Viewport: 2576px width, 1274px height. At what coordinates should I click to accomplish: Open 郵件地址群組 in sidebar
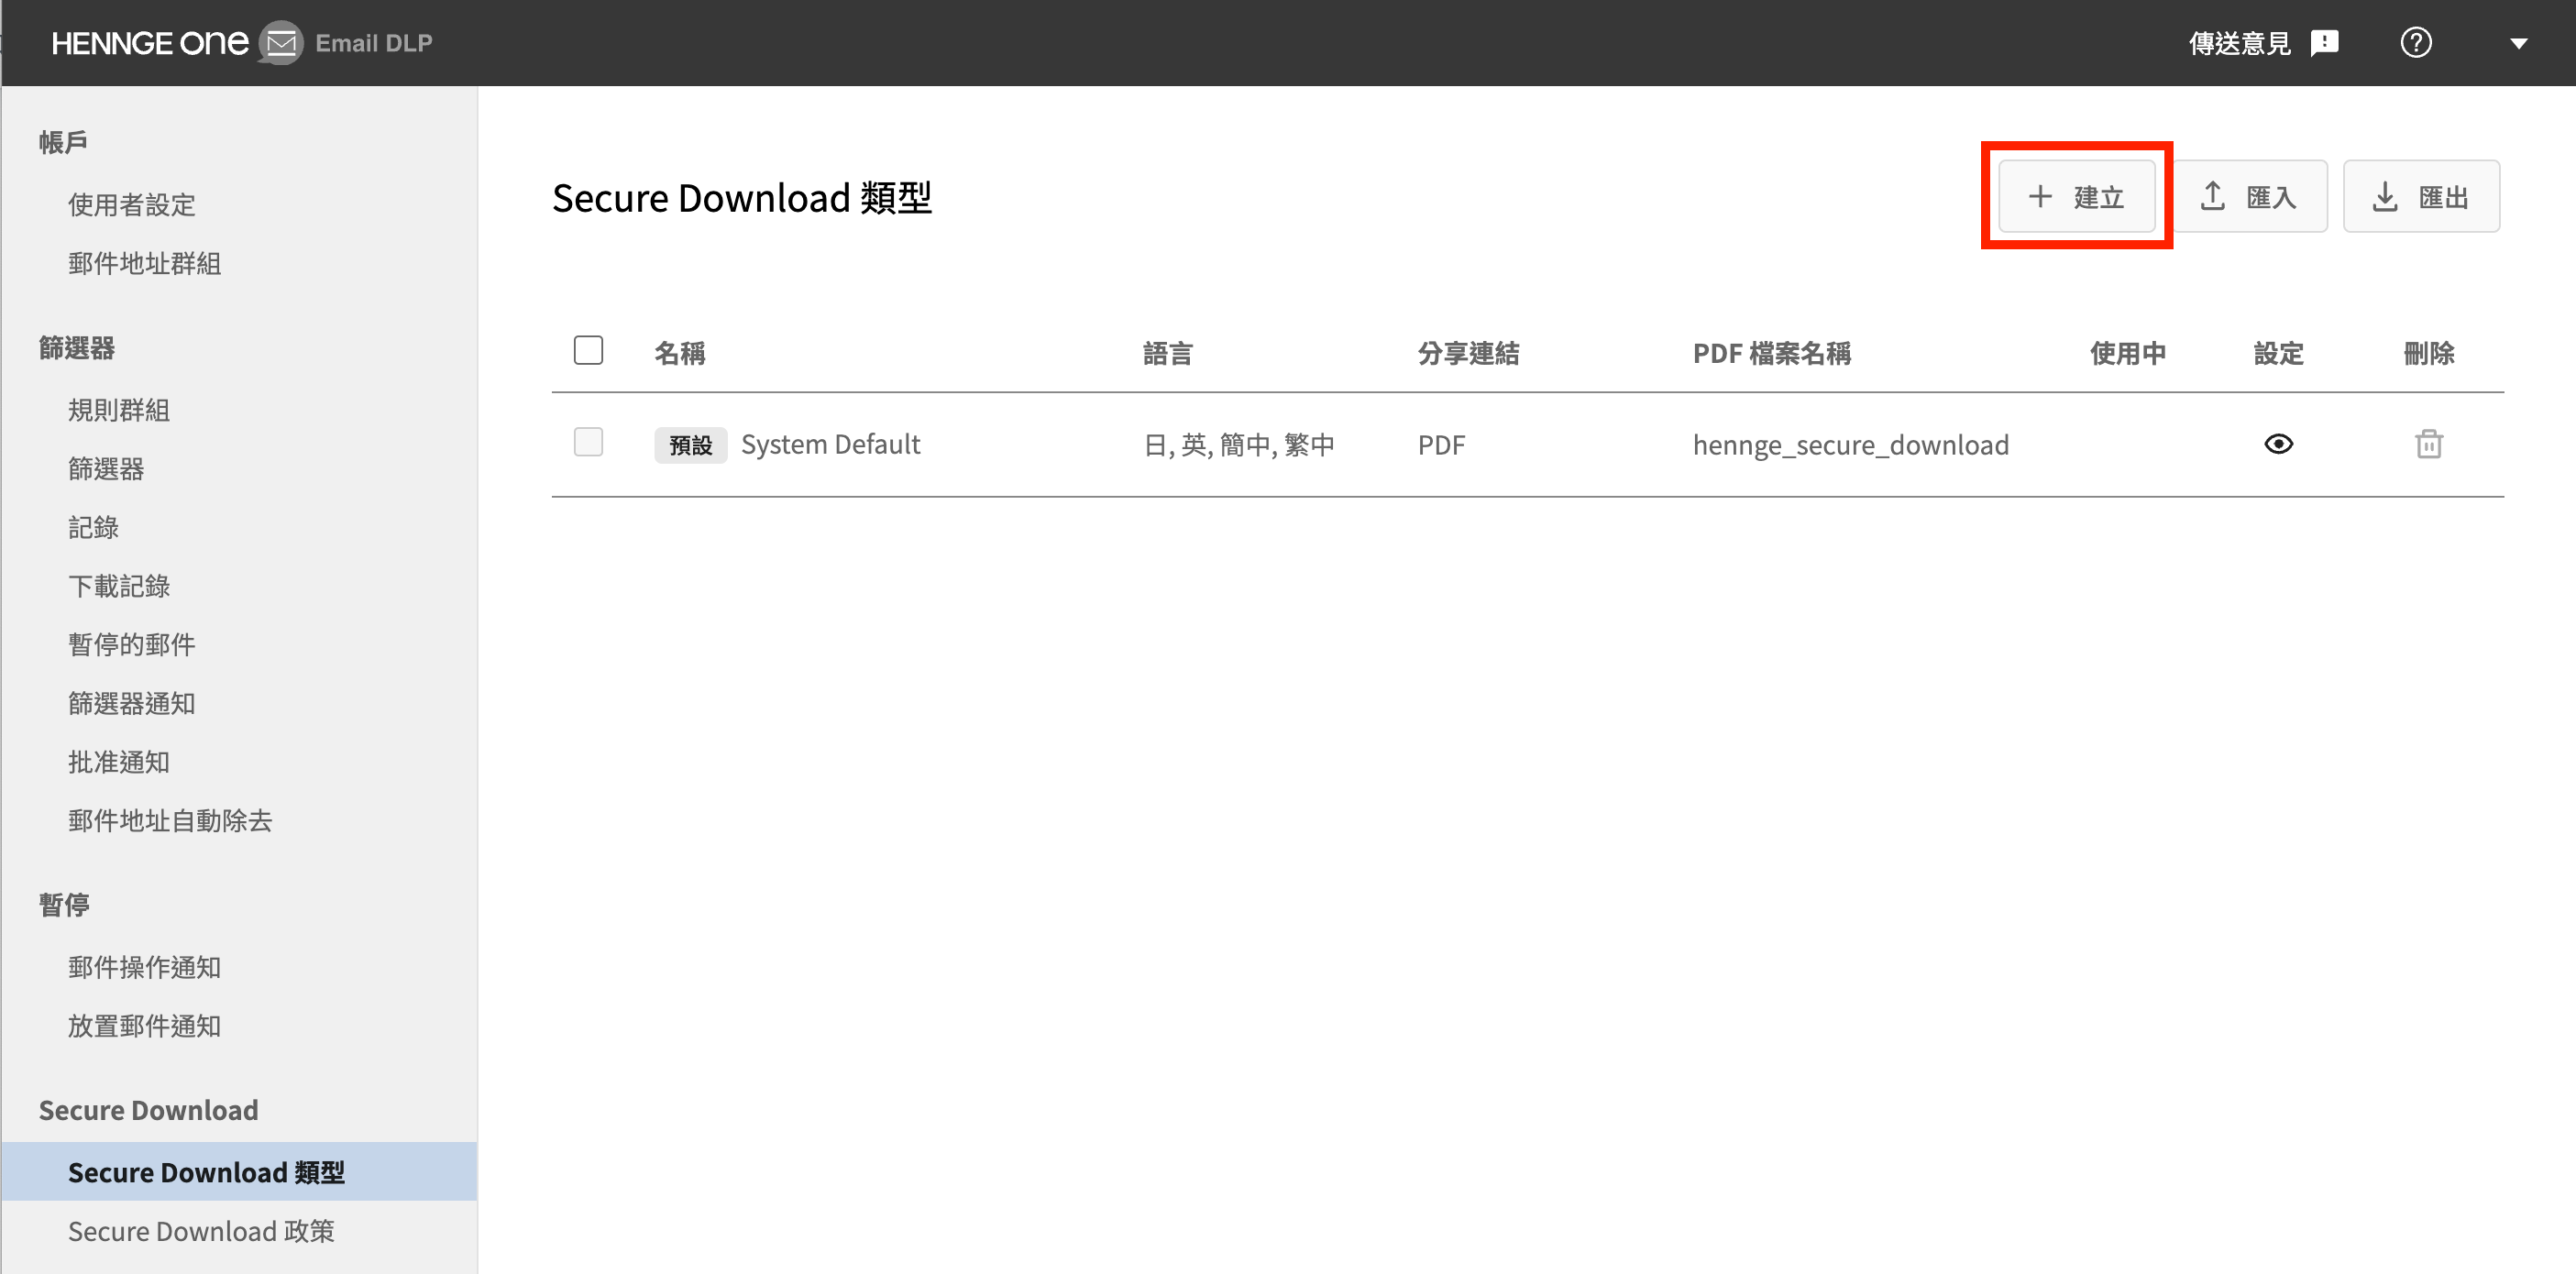[x=144, y=263]
